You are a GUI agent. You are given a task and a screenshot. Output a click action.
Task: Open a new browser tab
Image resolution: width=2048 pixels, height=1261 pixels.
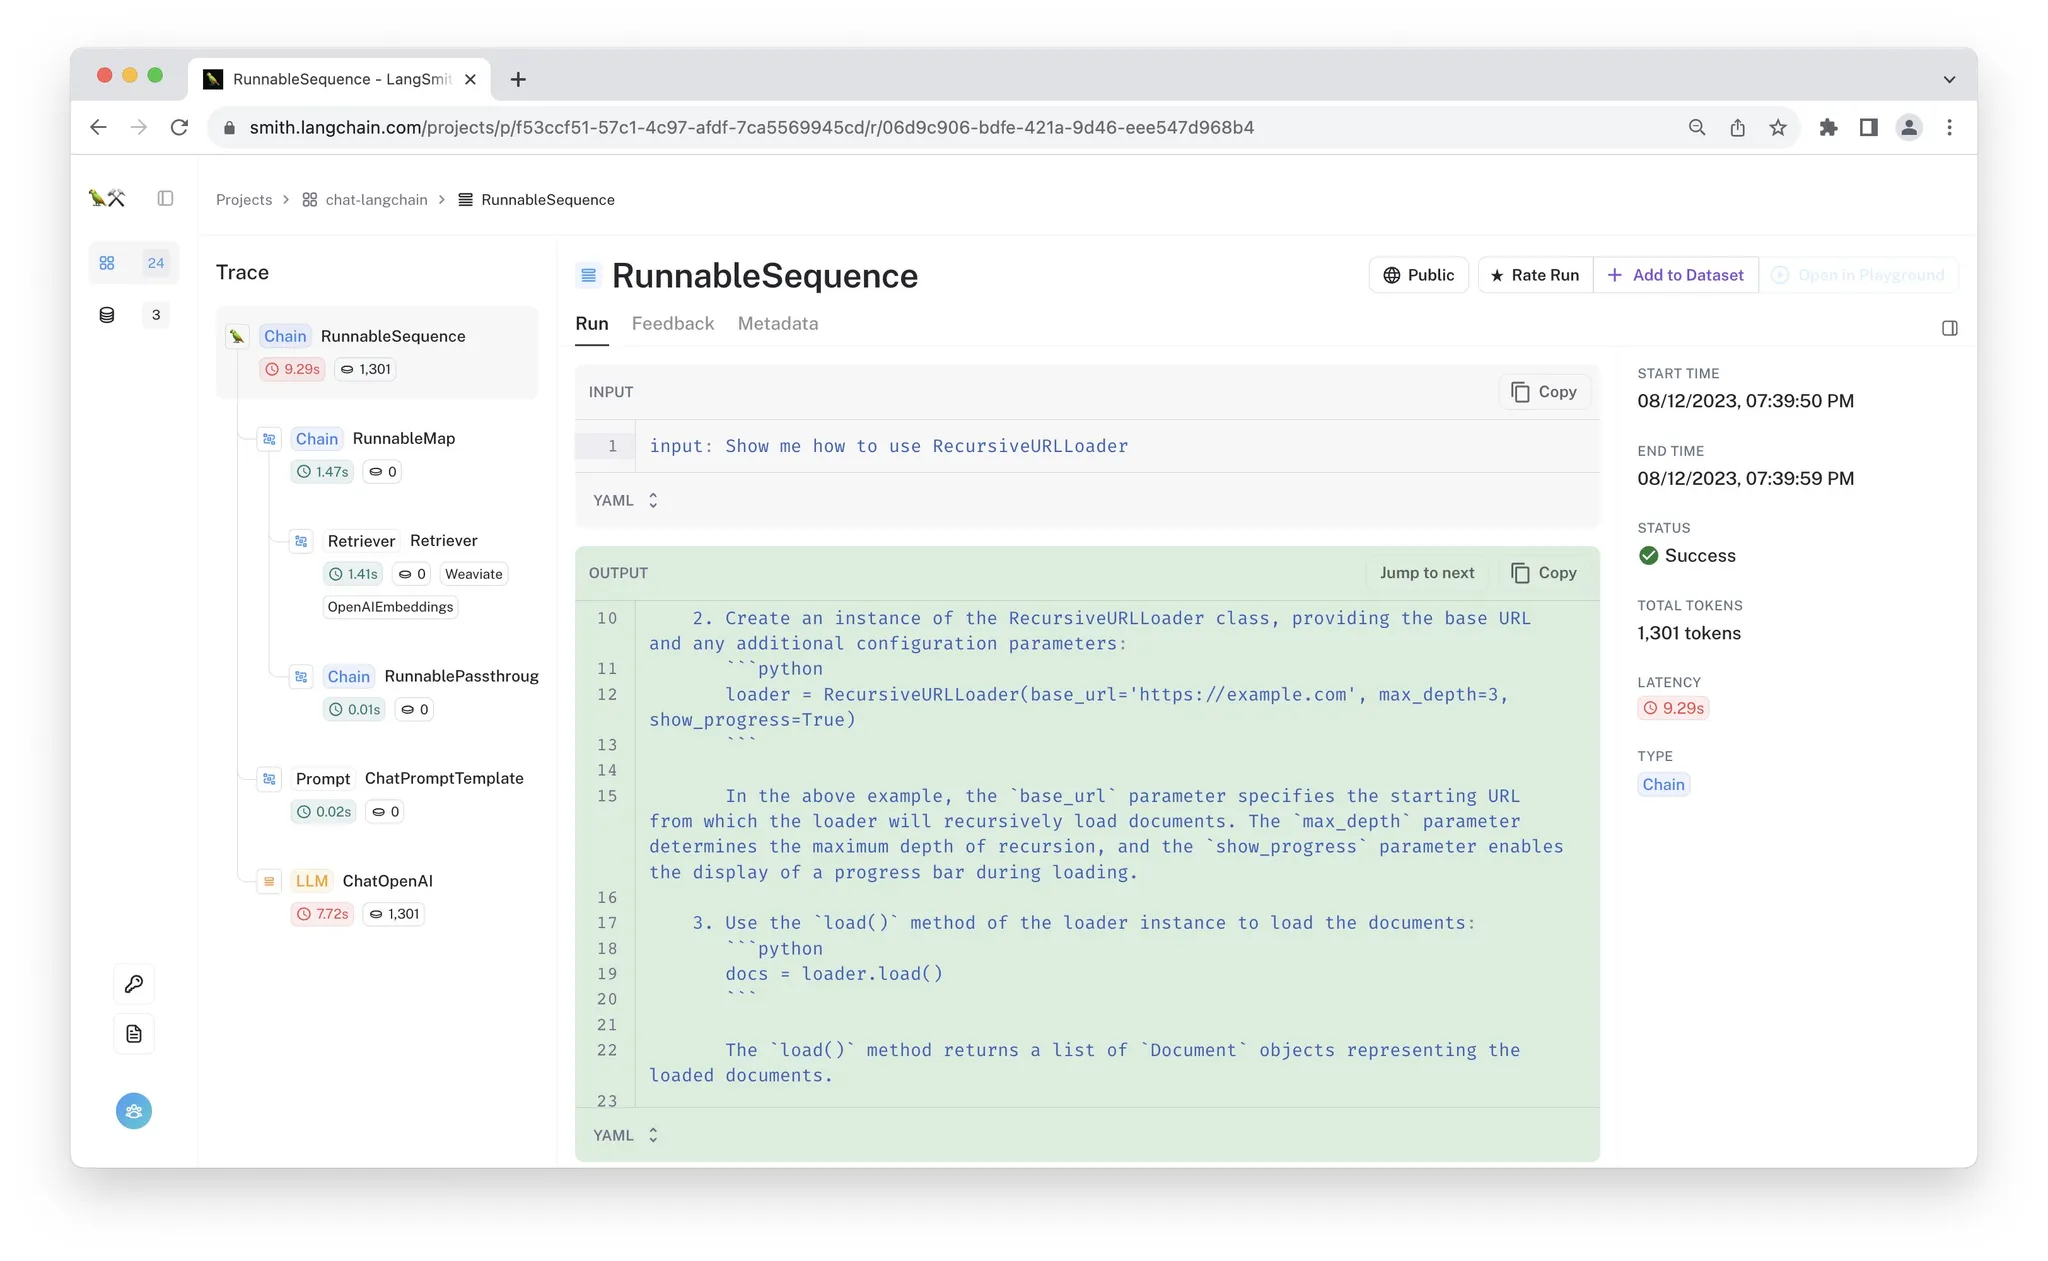(x=518, y=79)
